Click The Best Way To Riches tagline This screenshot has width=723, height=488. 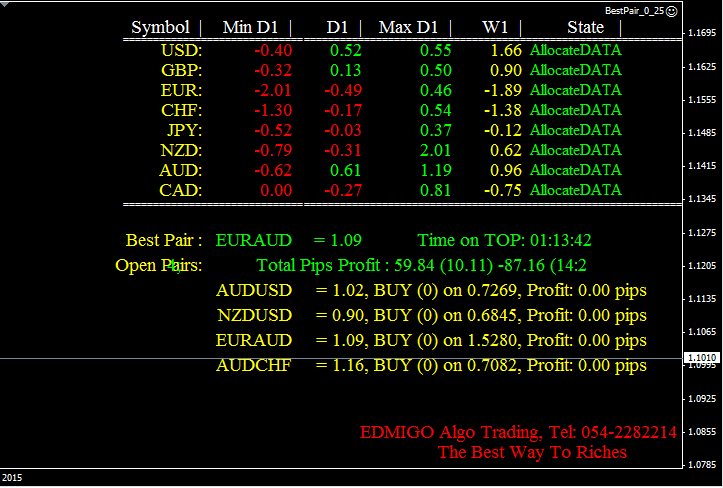point(532,452)
